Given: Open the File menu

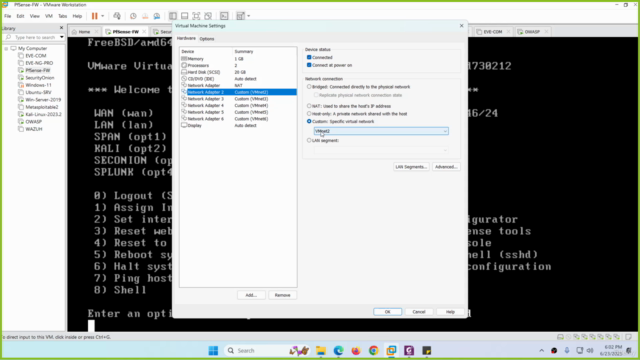Looking at the screenshot, I should (8, 16).
